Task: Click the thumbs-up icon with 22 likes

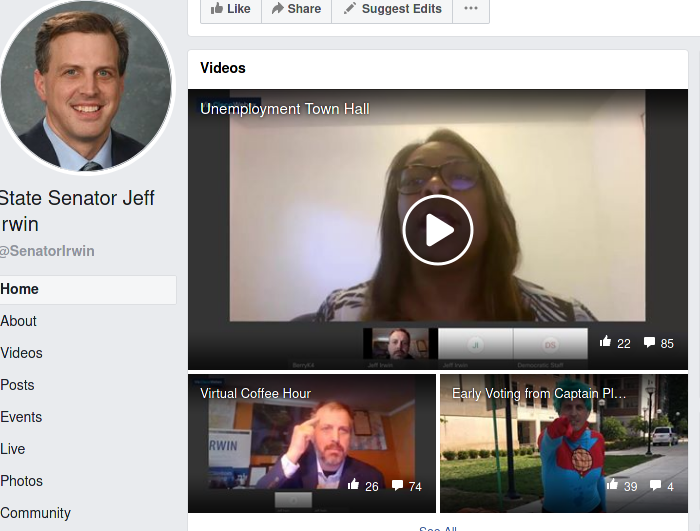Action: (605, 342)
